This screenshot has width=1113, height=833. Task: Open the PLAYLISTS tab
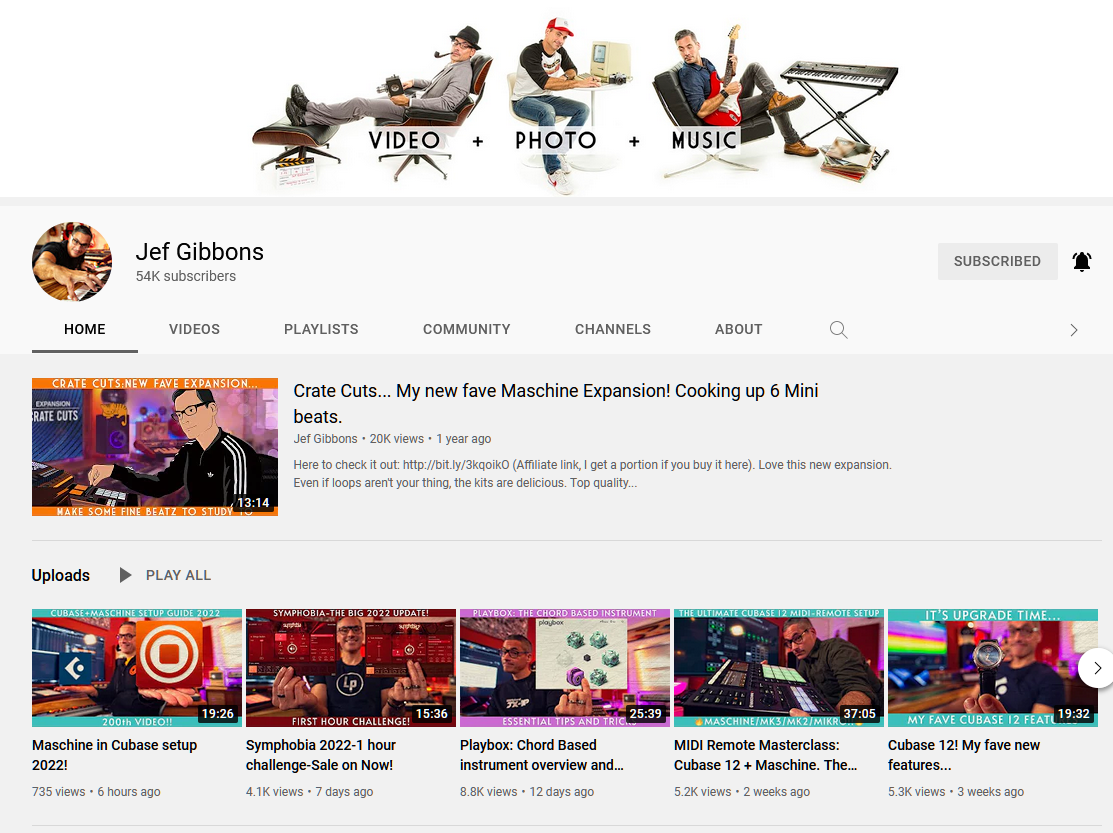[x=321, y=329]
